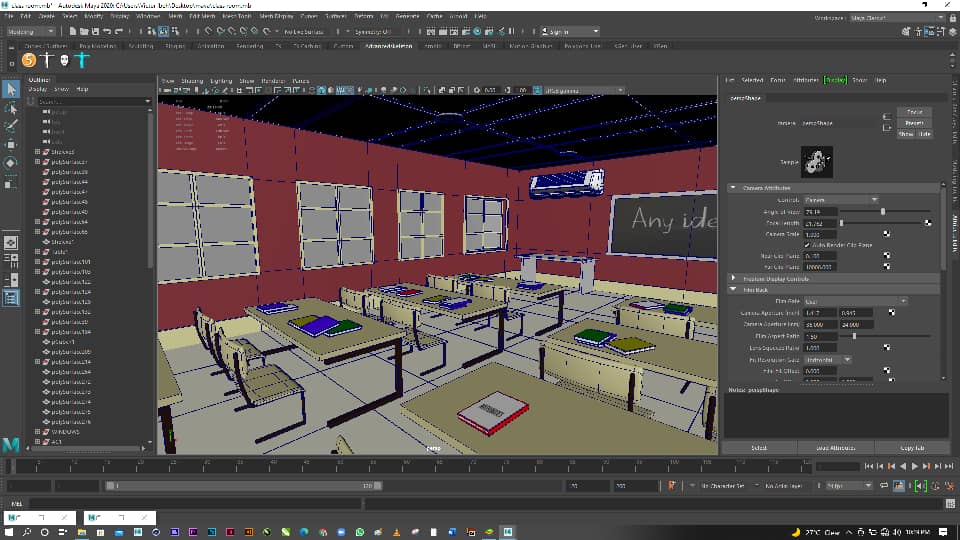Toggle the Auto Render Clip Plane checkbox

[x=807, y=245]
